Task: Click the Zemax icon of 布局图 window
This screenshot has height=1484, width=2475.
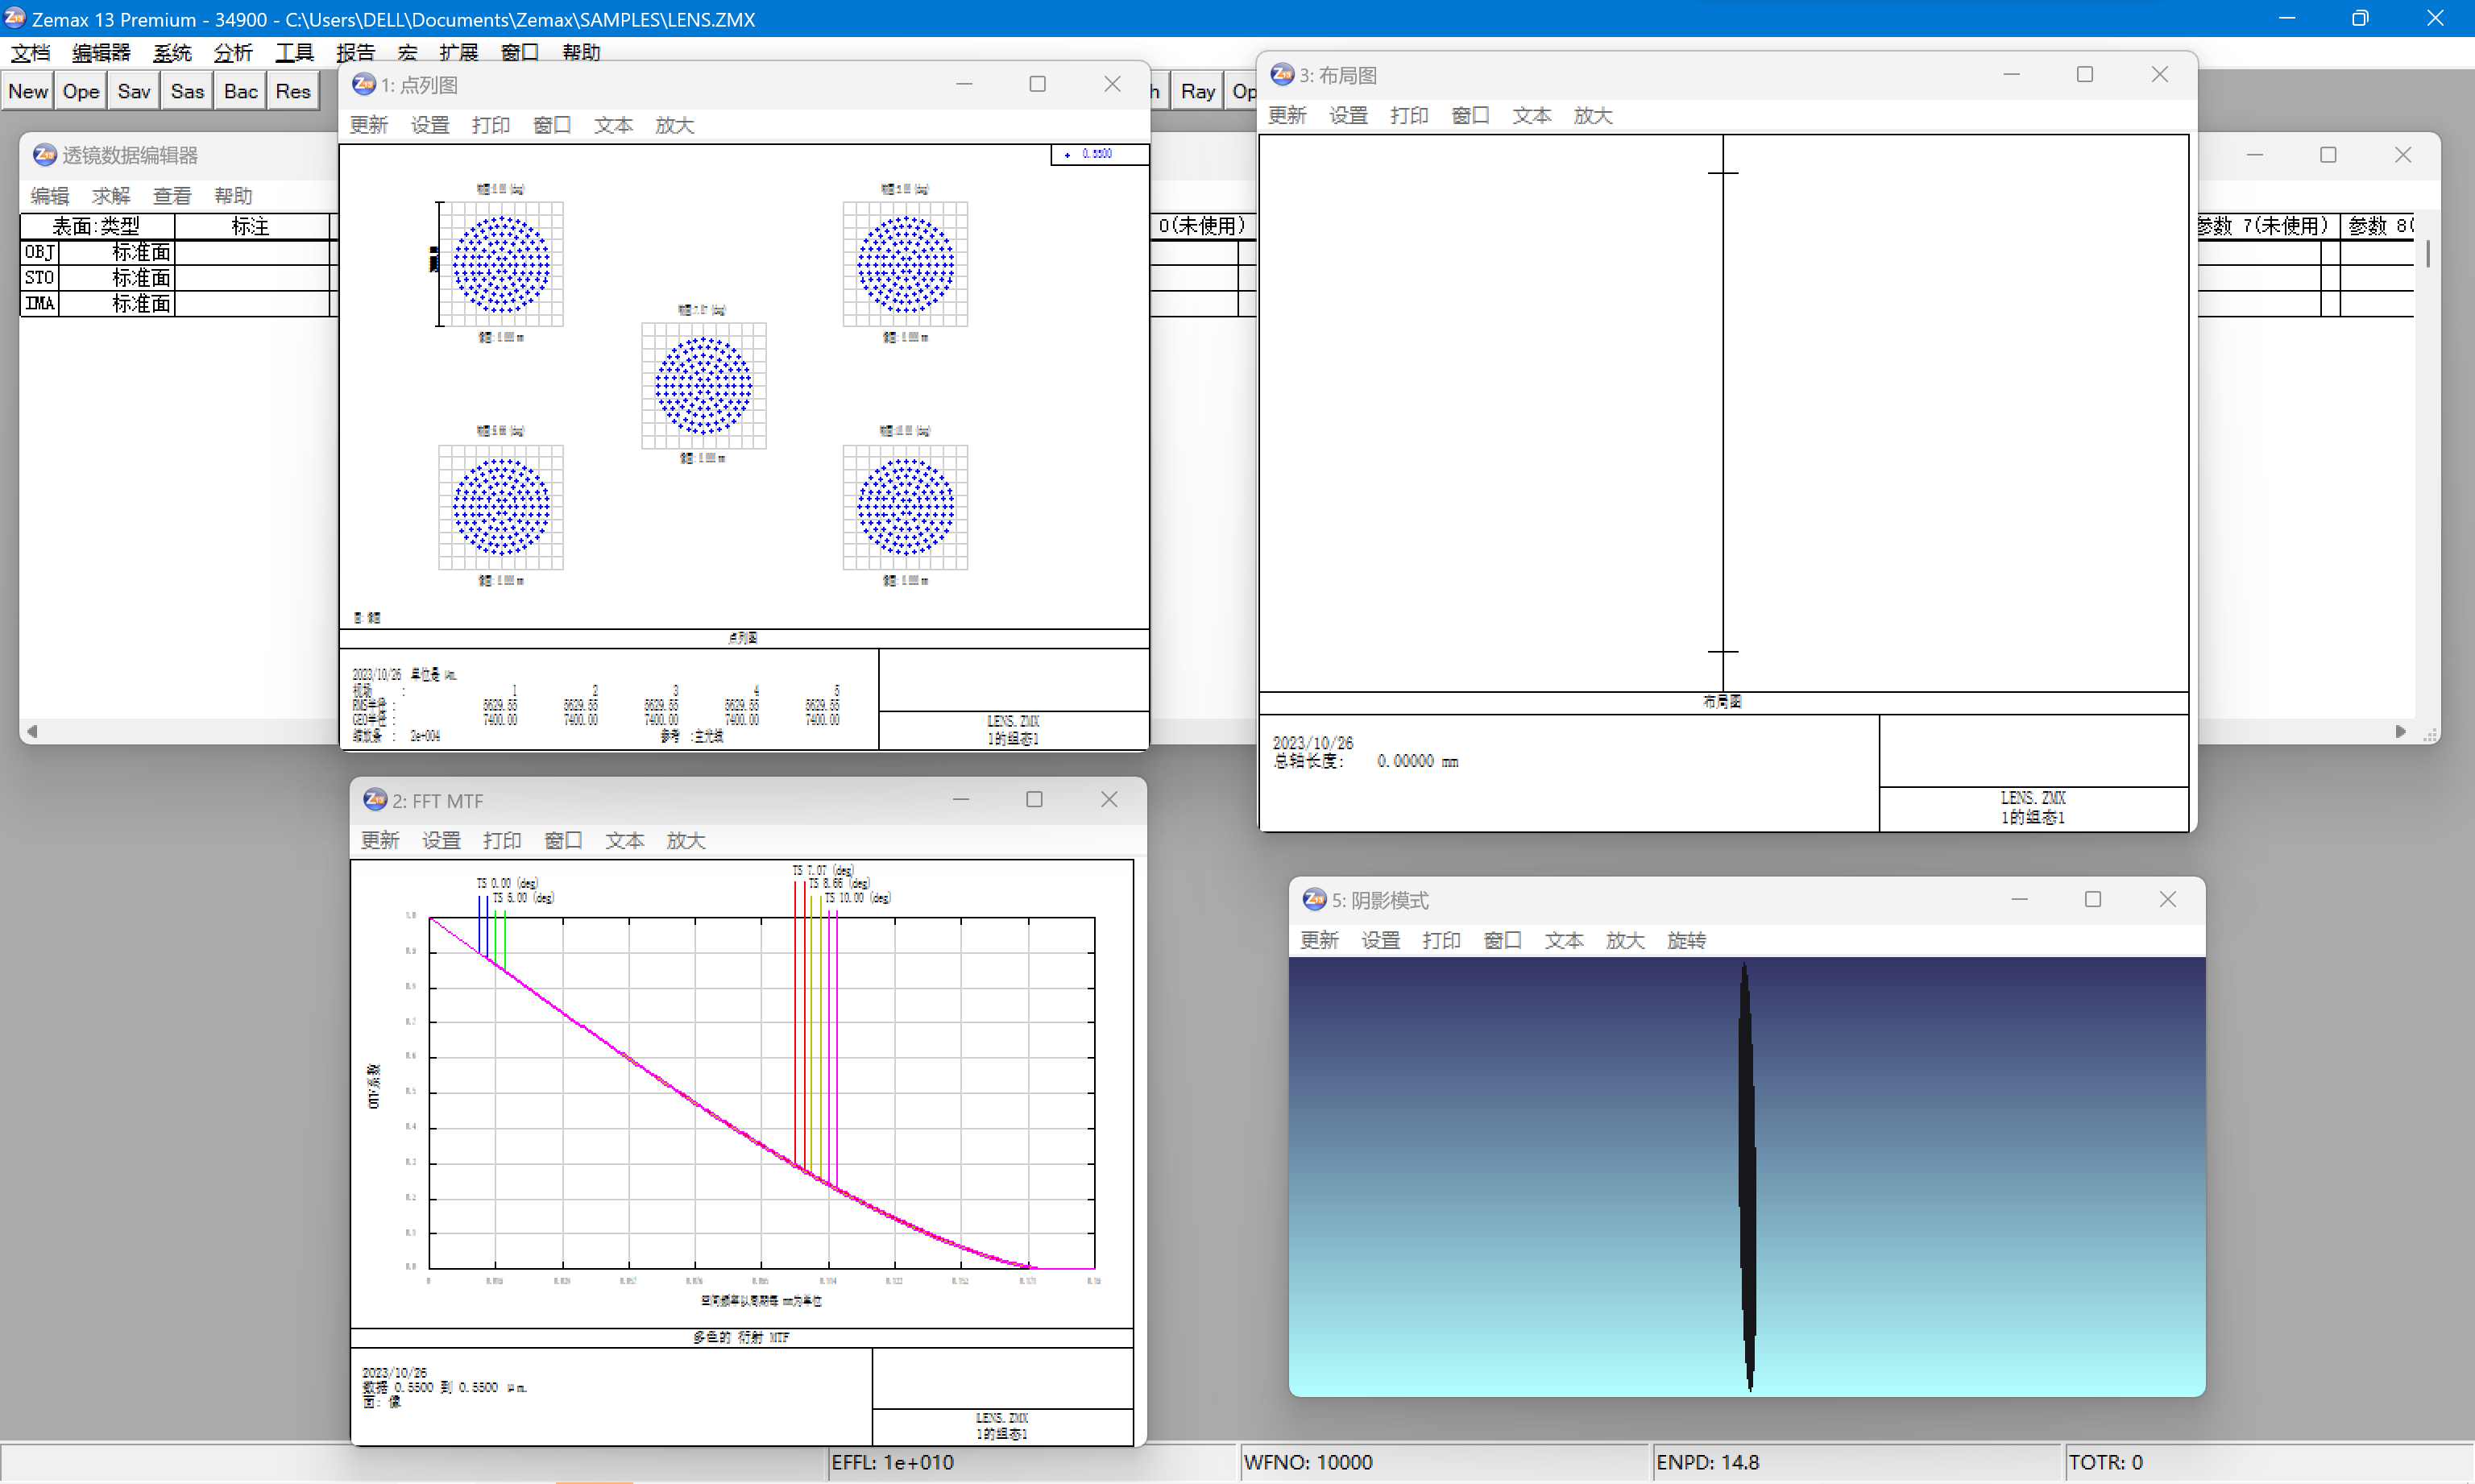Action: (1282, 74)
